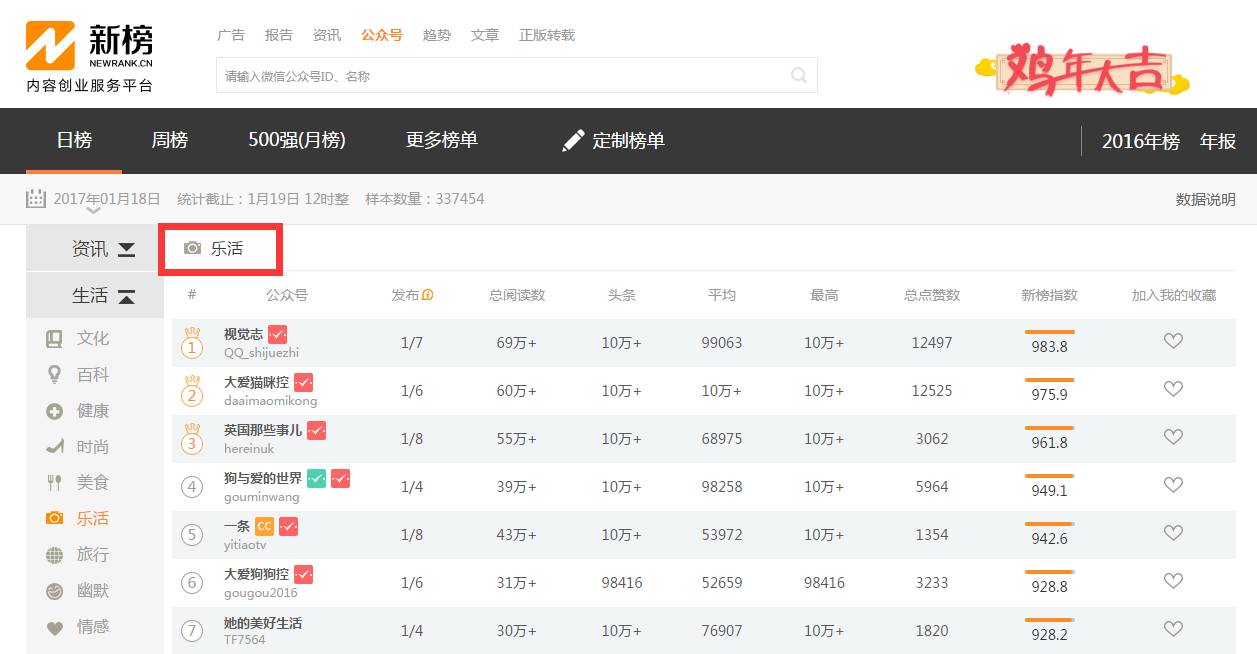Click the orange CC badge next to 一条

[x=264, y=526]
